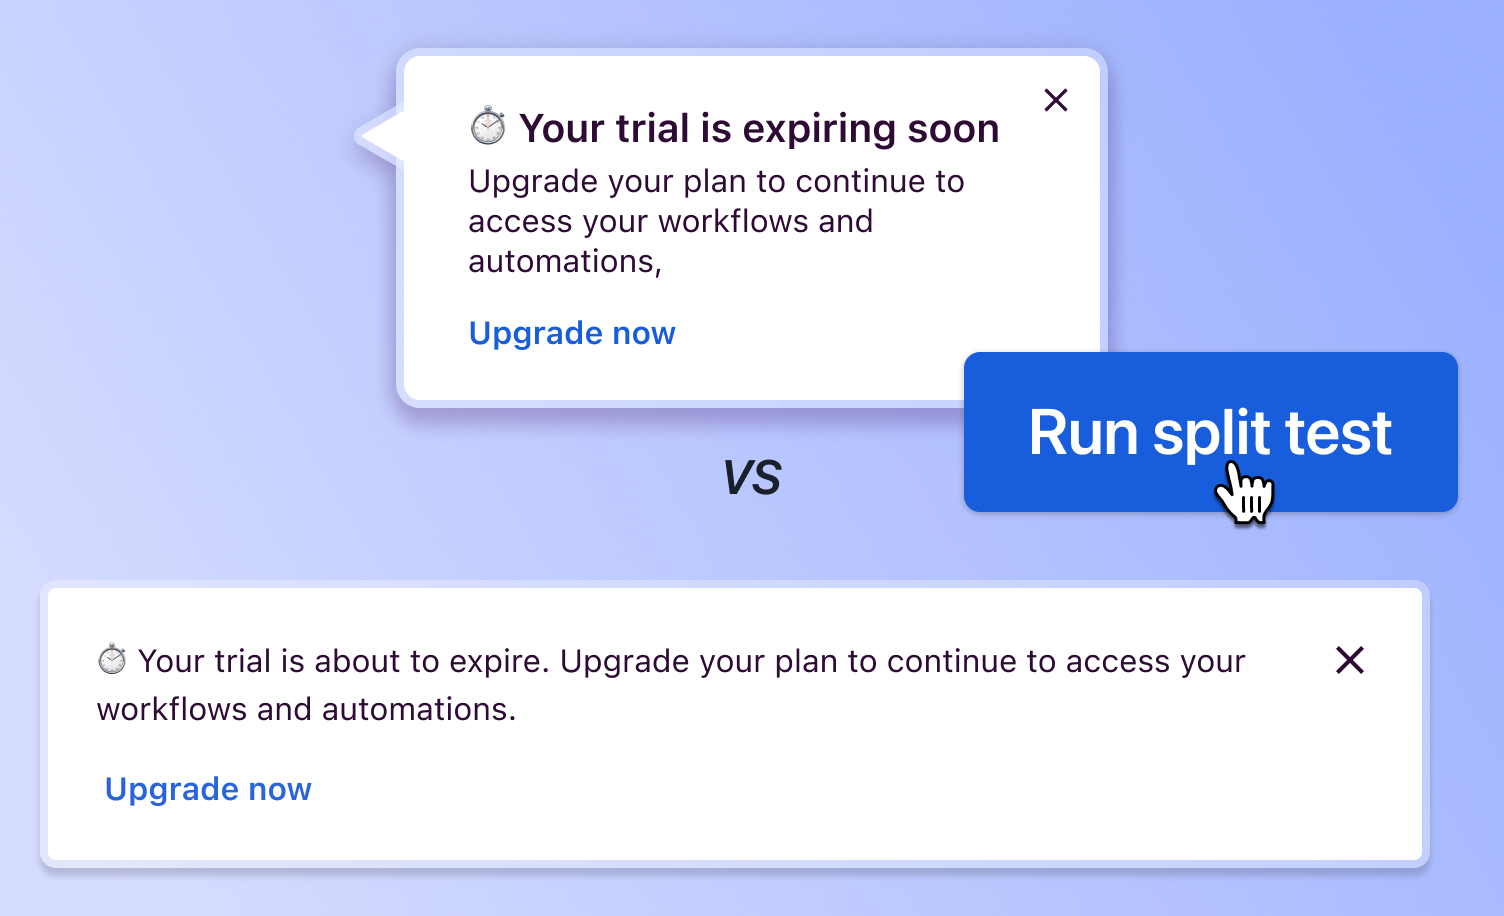Click 'workflows and automations.' in bottom banner
1504x916 pixels.
(x=306, y=709)
